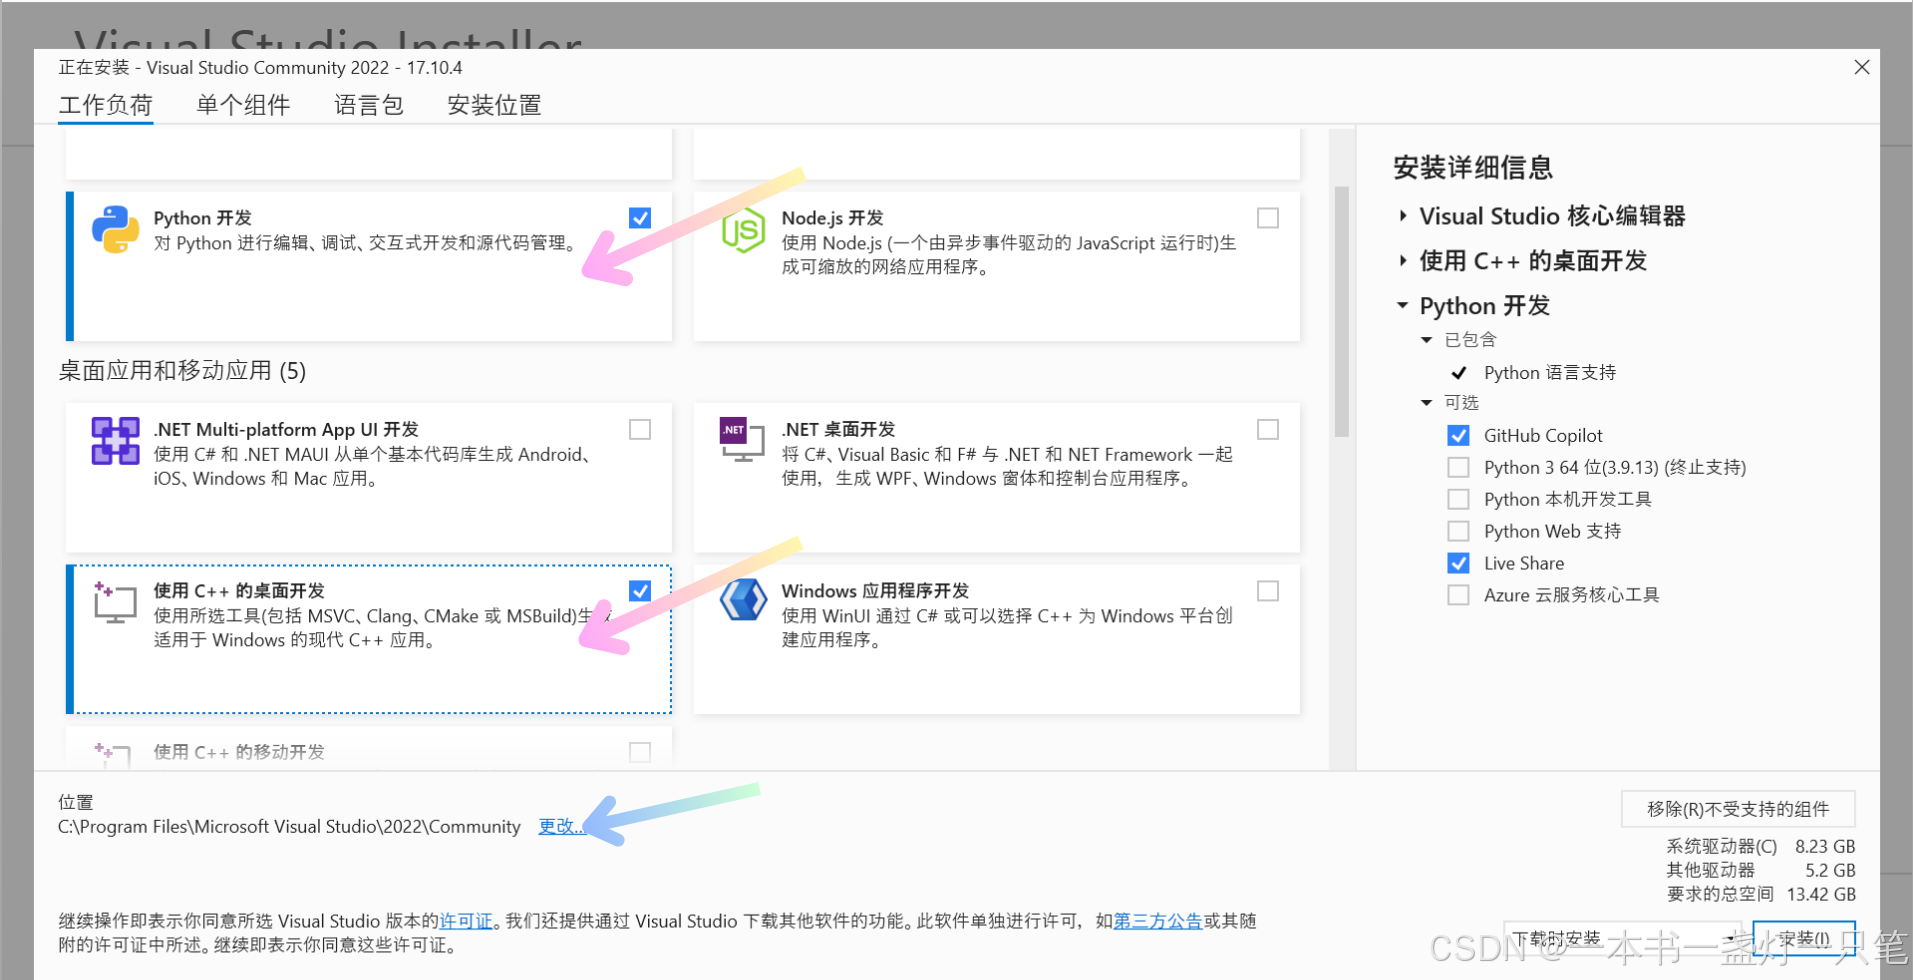Uncheck the Python 开发 workload checkbox

640,218
